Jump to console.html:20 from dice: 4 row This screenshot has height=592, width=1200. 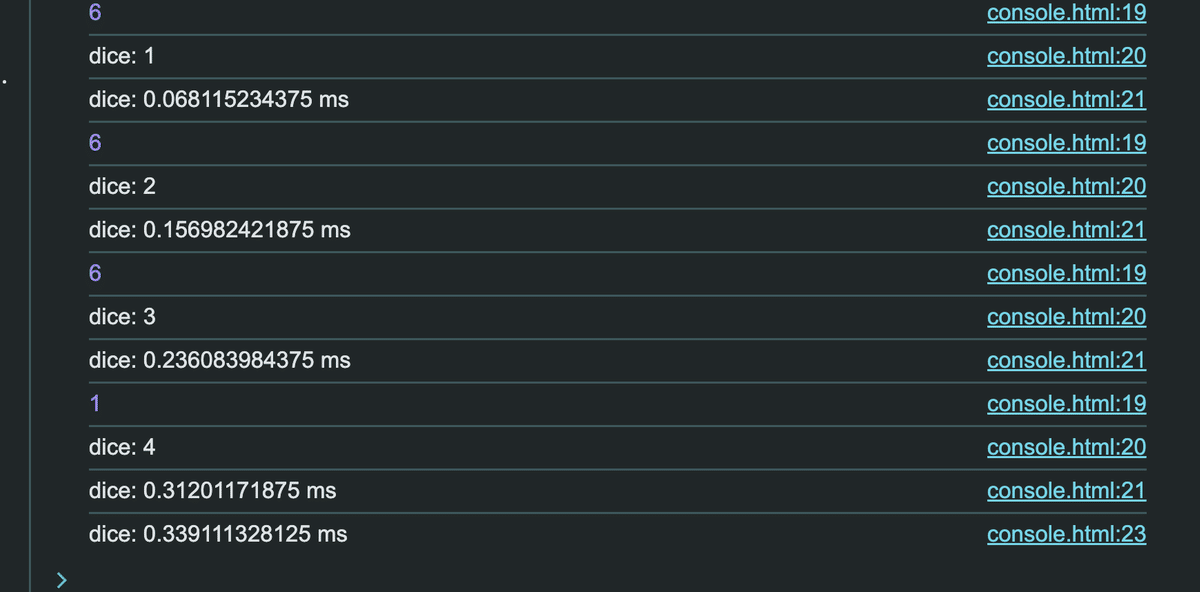[1066, 447]
